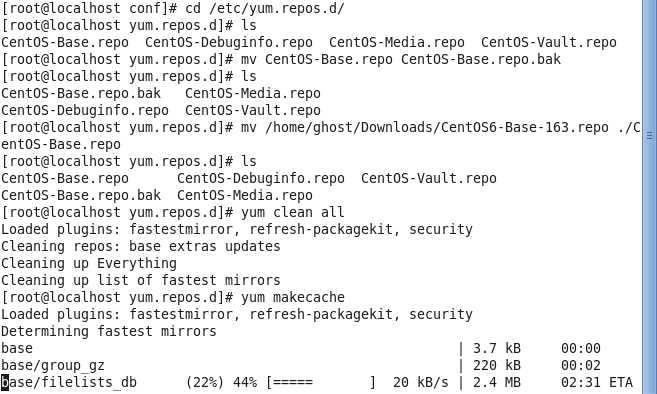
Task: Click the 'base/group_gz' entry
Action: point(53,365)
